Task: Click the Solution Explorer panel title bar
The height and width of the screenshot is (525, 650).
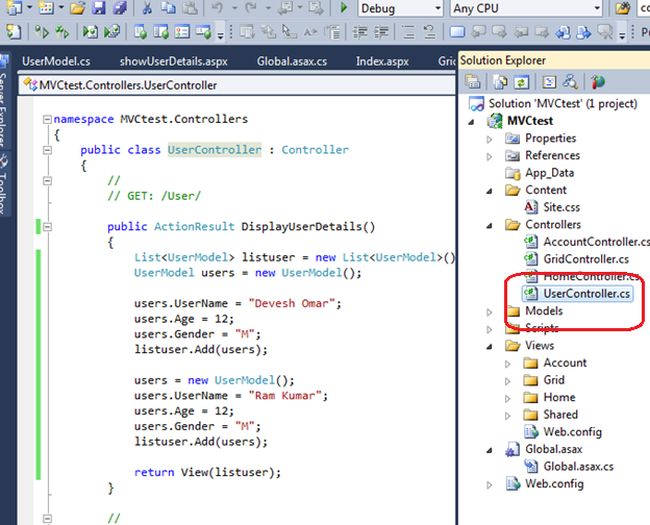Action: click(554, 61)
